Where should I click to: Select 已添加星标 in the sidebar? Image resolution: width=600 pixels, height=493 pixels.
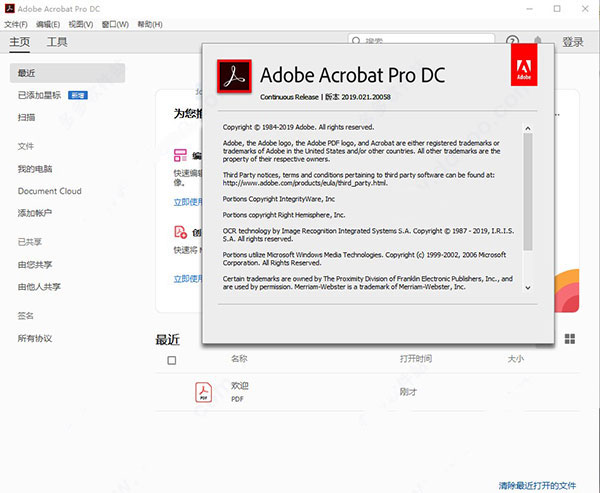[39, 95]
